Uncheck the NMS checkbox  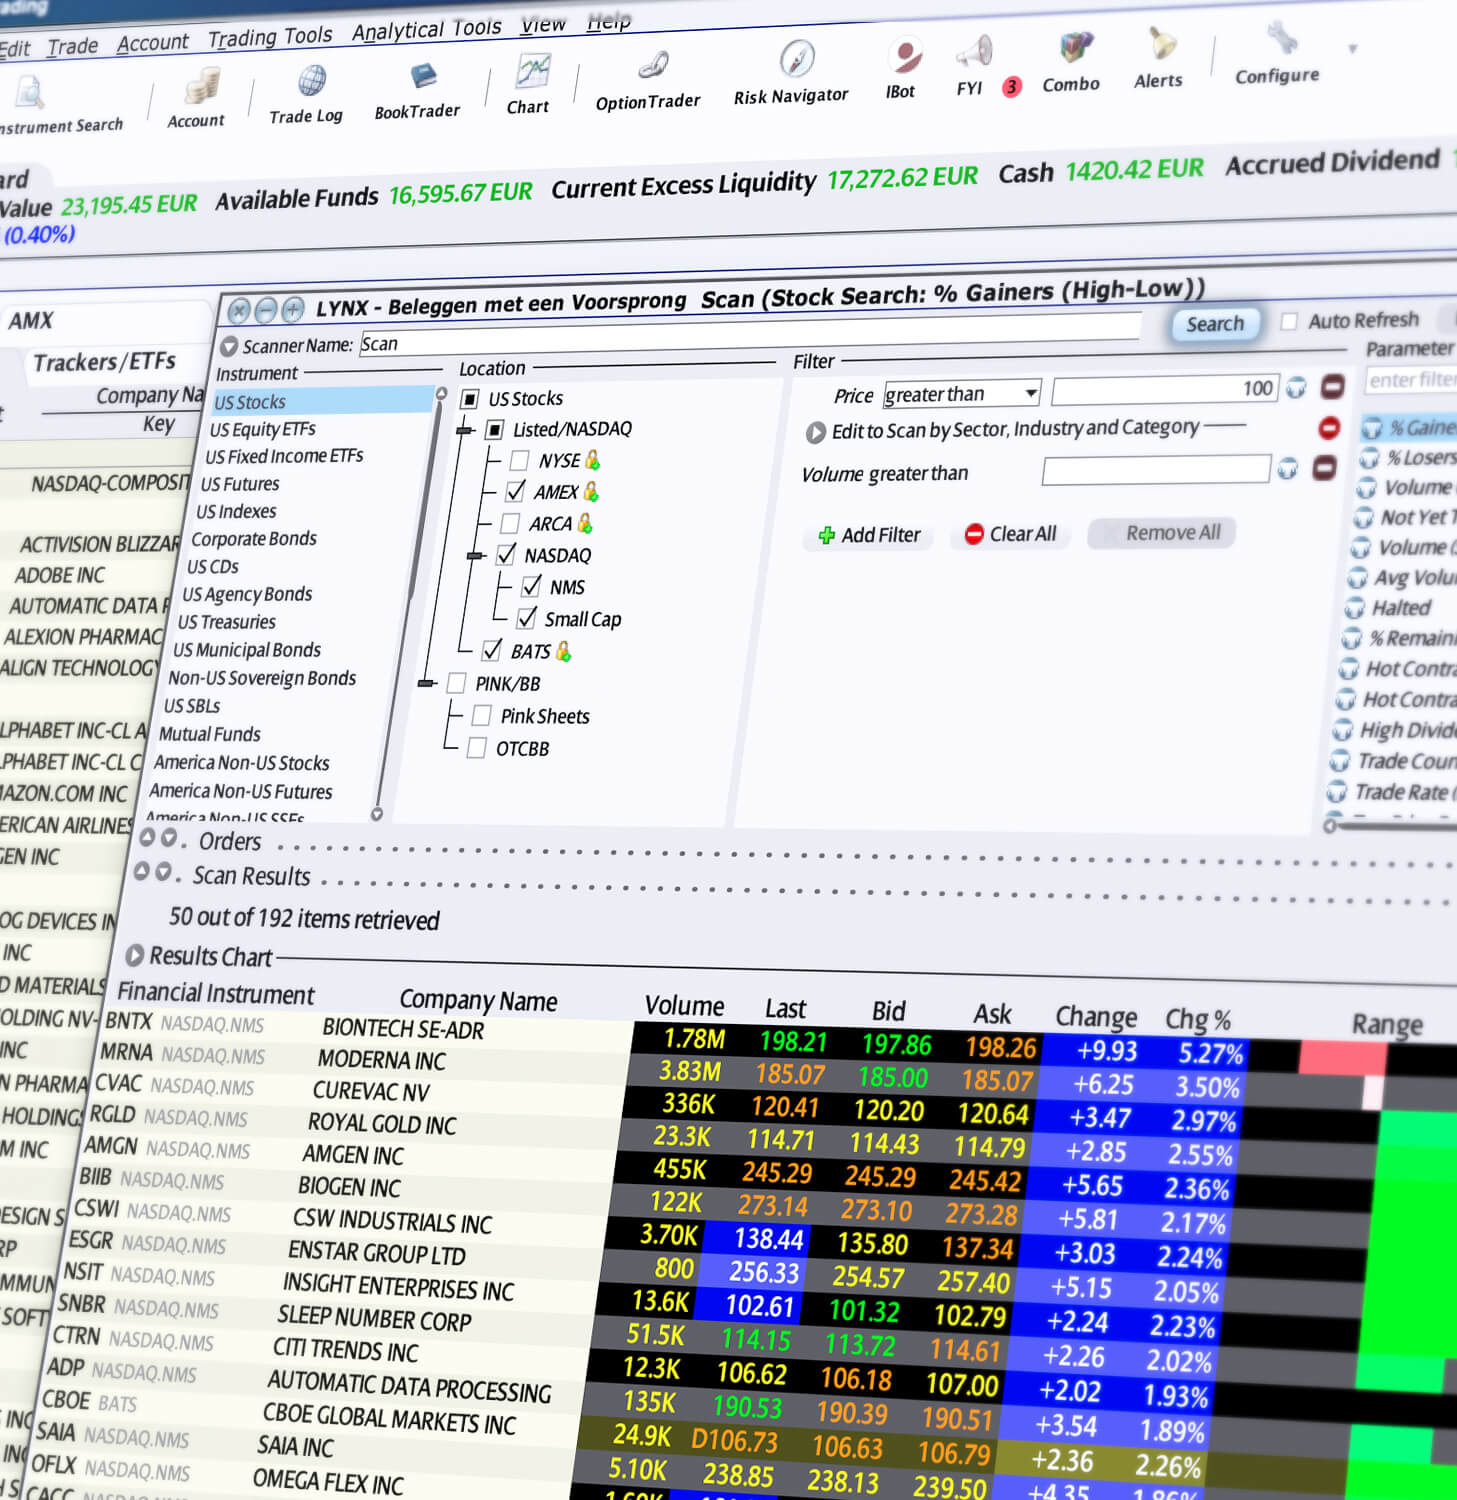click(x=531, y=586)
